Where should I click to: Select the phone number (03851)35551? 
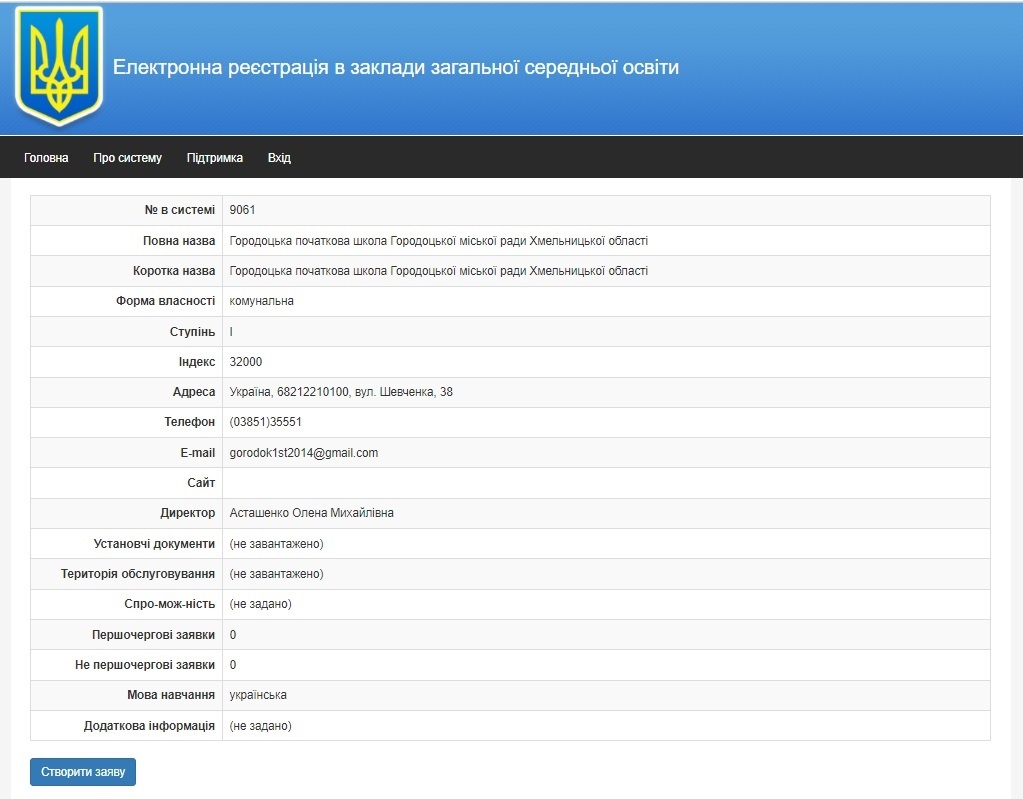266,422
